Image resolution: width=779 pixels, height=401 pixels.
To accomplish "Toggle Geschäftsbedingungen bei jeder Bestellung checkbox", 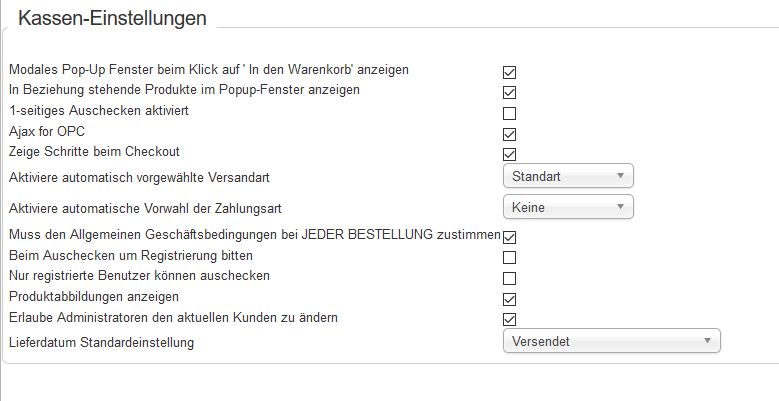I will click(509, 237).
